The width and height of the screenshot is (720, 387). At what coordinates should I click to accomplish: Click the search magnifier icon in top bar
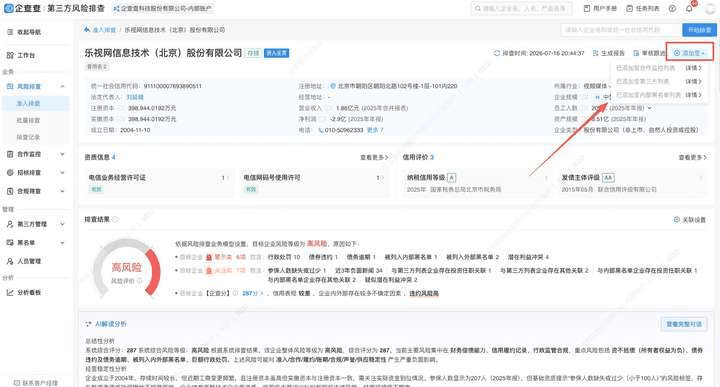[478, 8]
